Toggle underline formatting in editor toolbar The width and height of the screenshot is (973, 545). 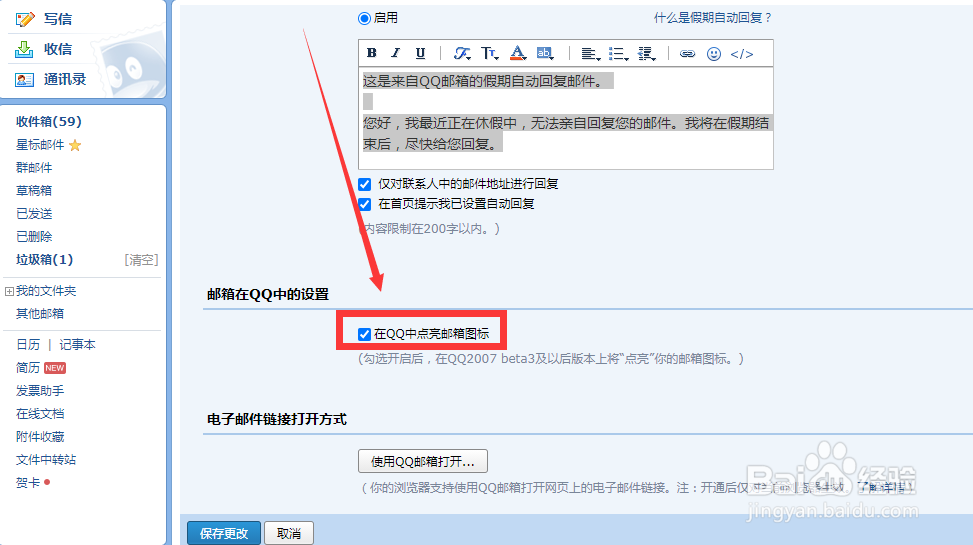(420, 53)
